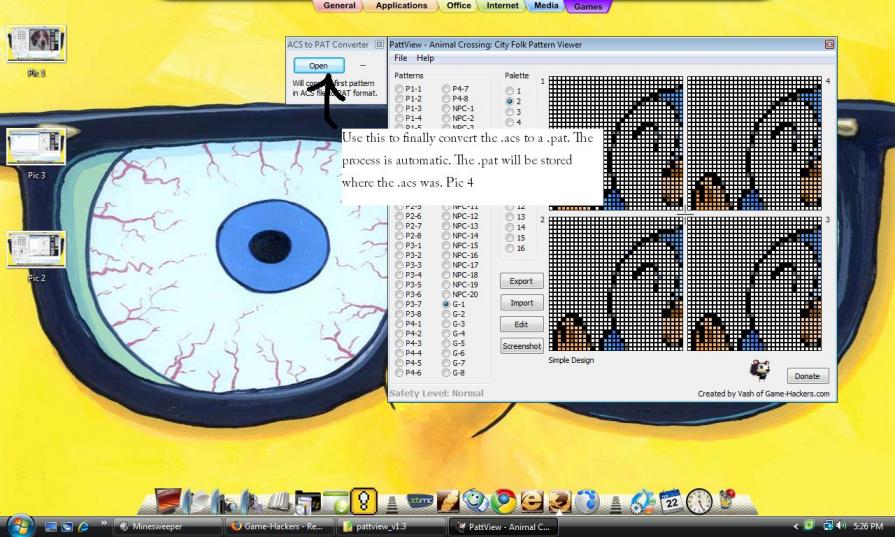Click the Windows Start orb
The width and height of the screenshot is (895, 537).
click(x=21, y=526)
